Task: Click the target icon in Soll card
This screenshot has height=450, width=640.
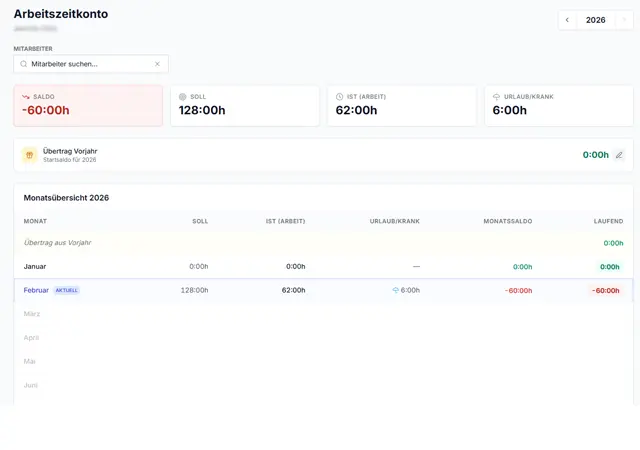Action: click(x=183, y=97)
